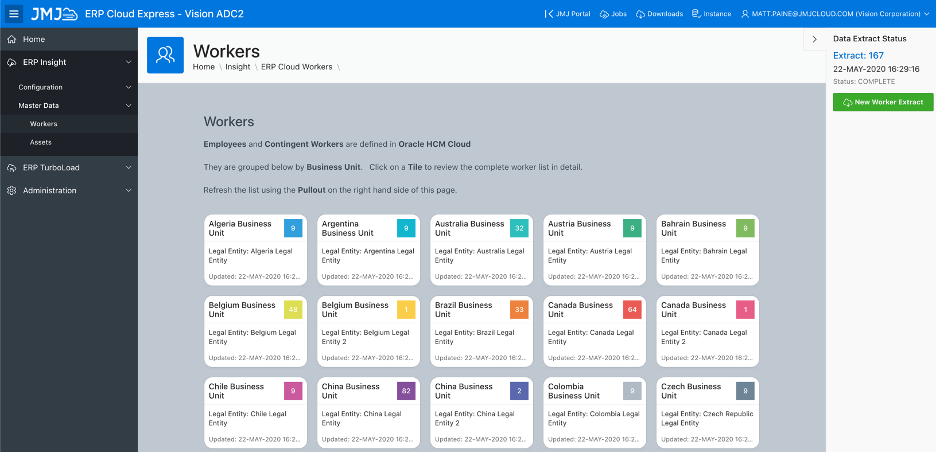This screenshot has width=936, height=452.
Task: Click the New Worker Extract button
Action: click(882, 102)
